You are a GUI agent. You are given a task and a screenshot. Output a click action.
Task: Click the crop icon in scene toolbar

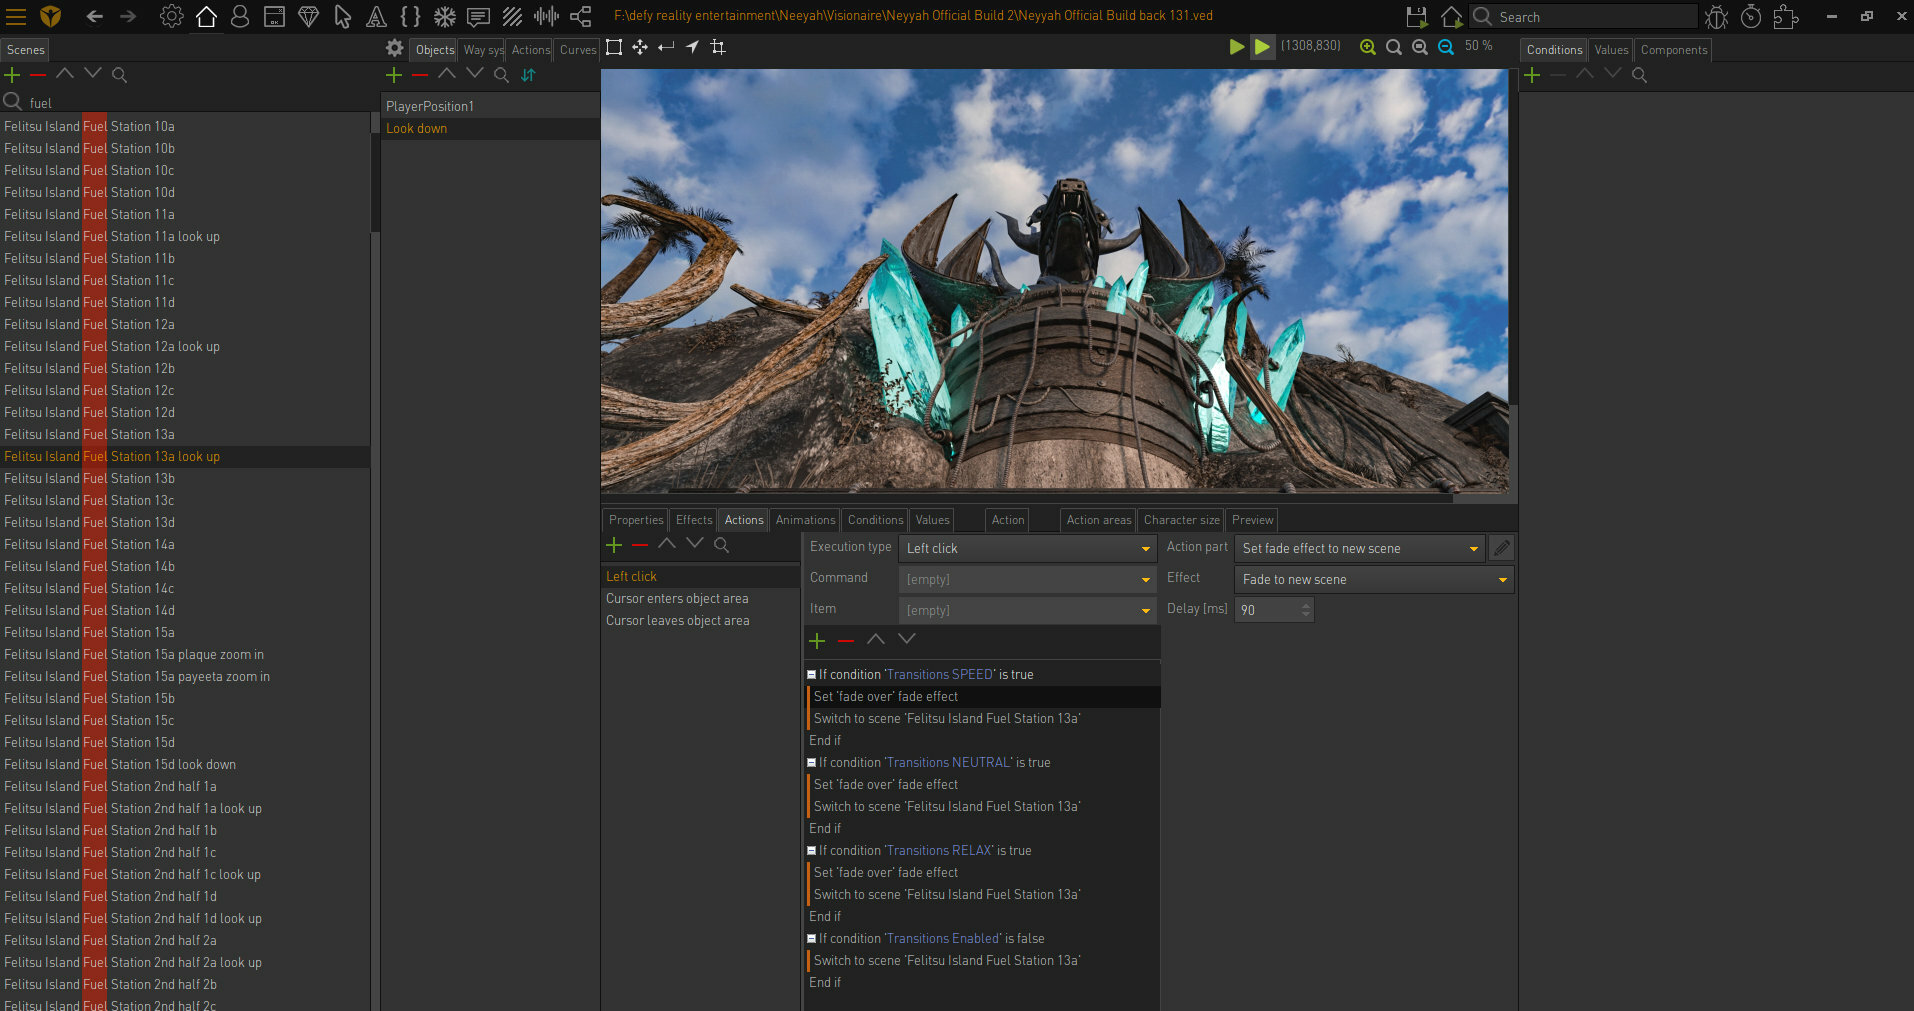(x=718, y=47)
